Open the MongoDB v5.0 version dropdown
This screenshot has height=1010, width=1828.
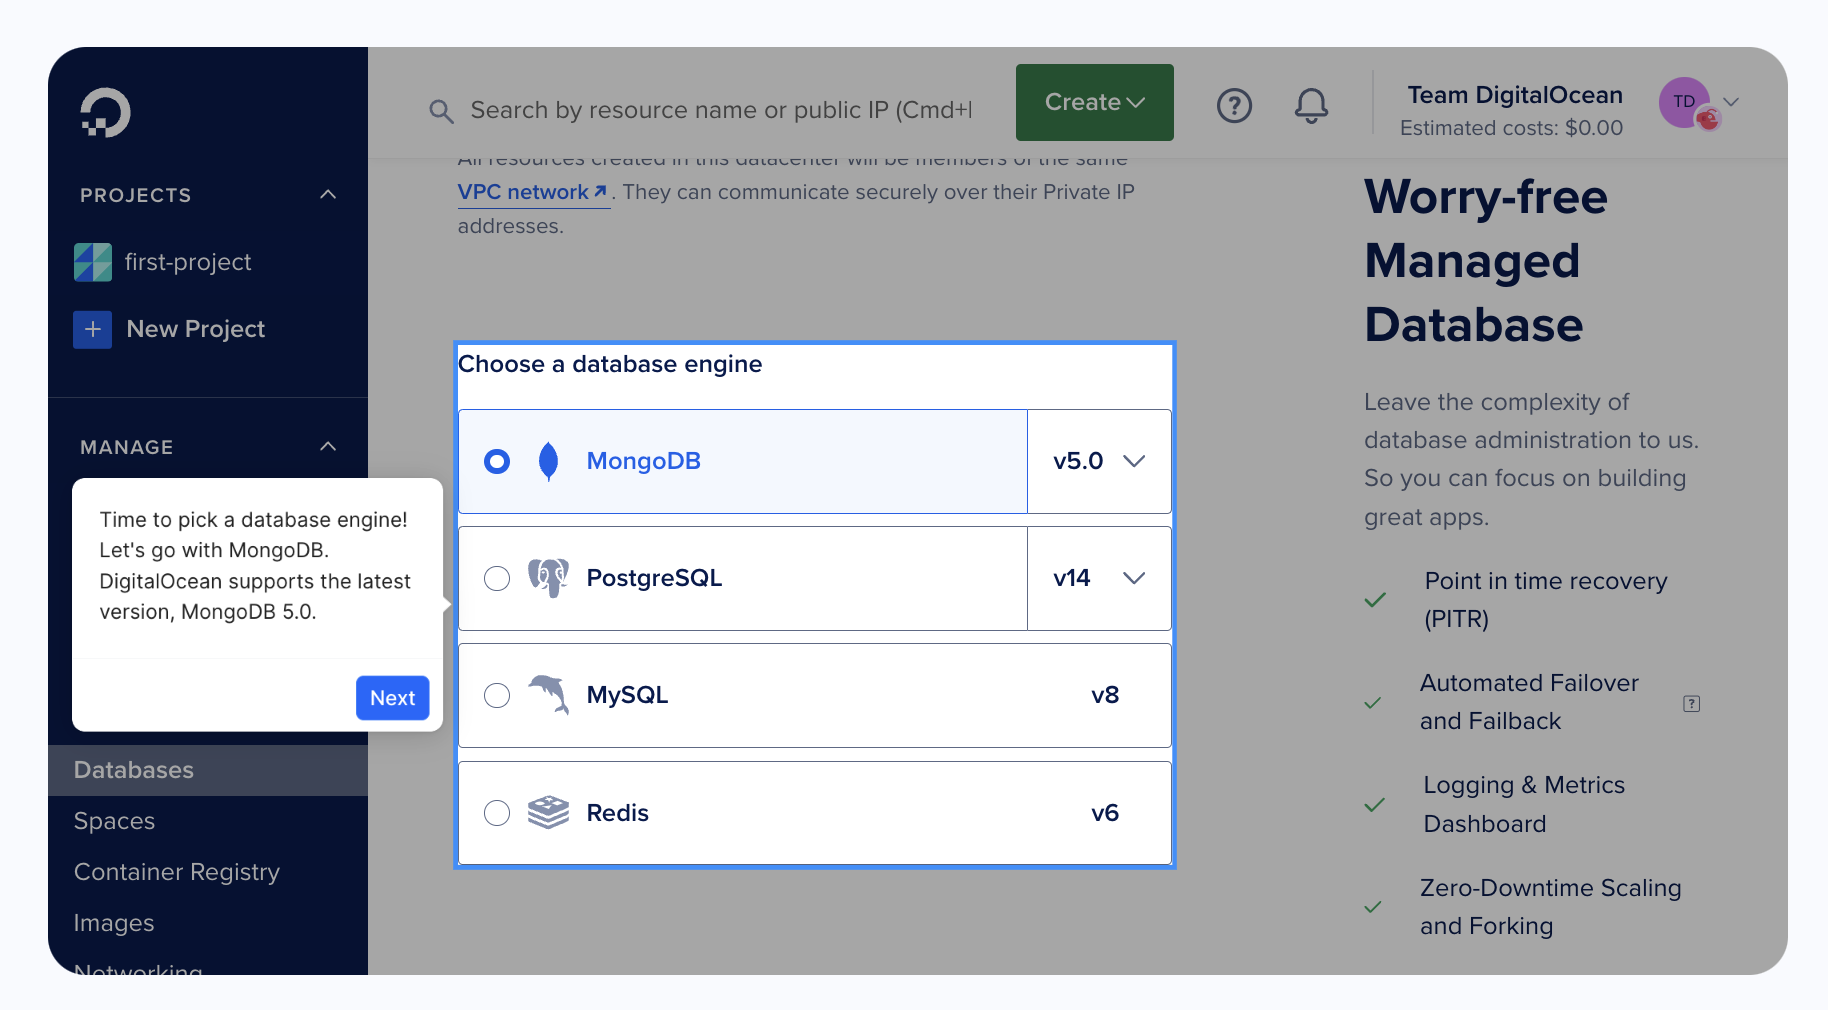click(x=1099, y=461)
